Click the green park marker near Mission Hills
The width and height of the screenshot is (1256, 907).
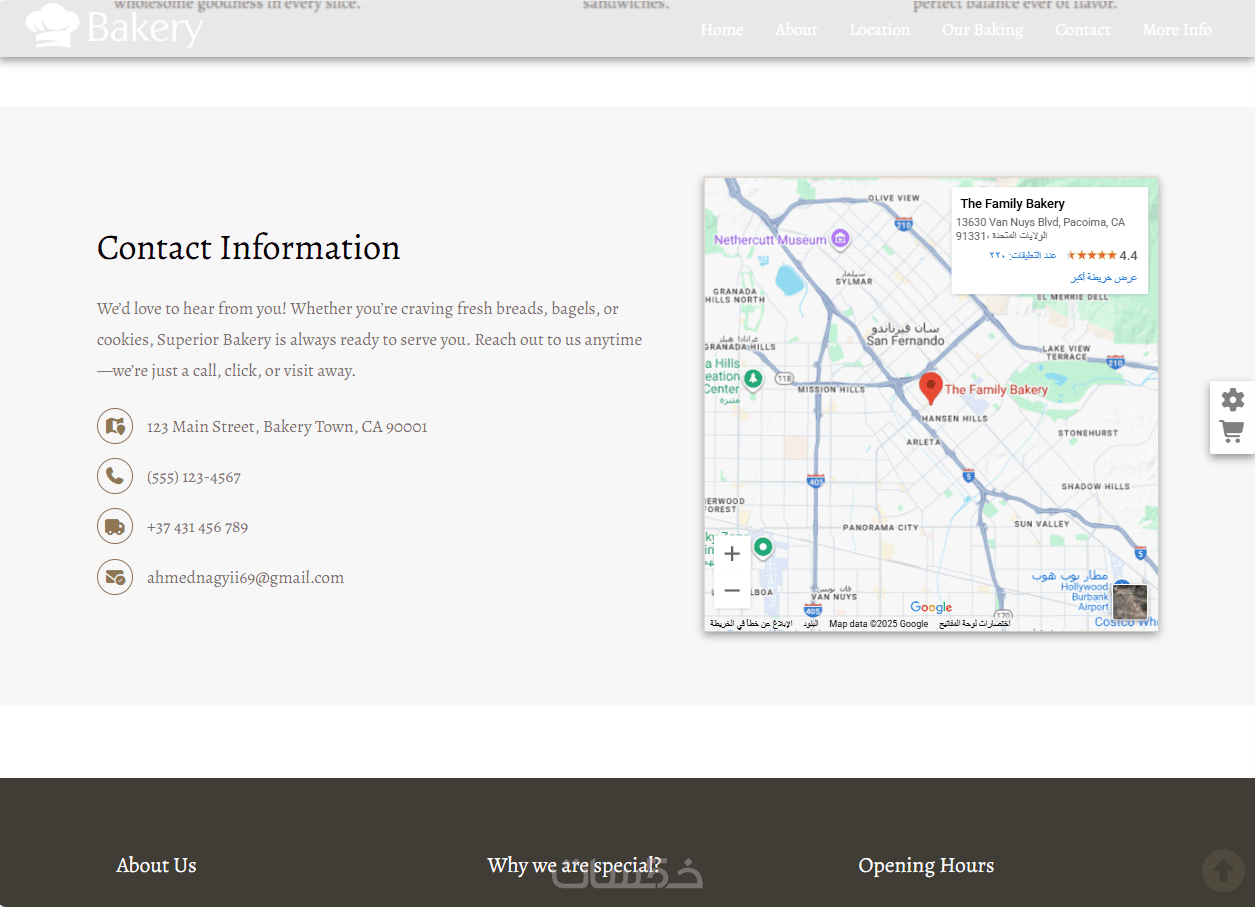point(754,379)
